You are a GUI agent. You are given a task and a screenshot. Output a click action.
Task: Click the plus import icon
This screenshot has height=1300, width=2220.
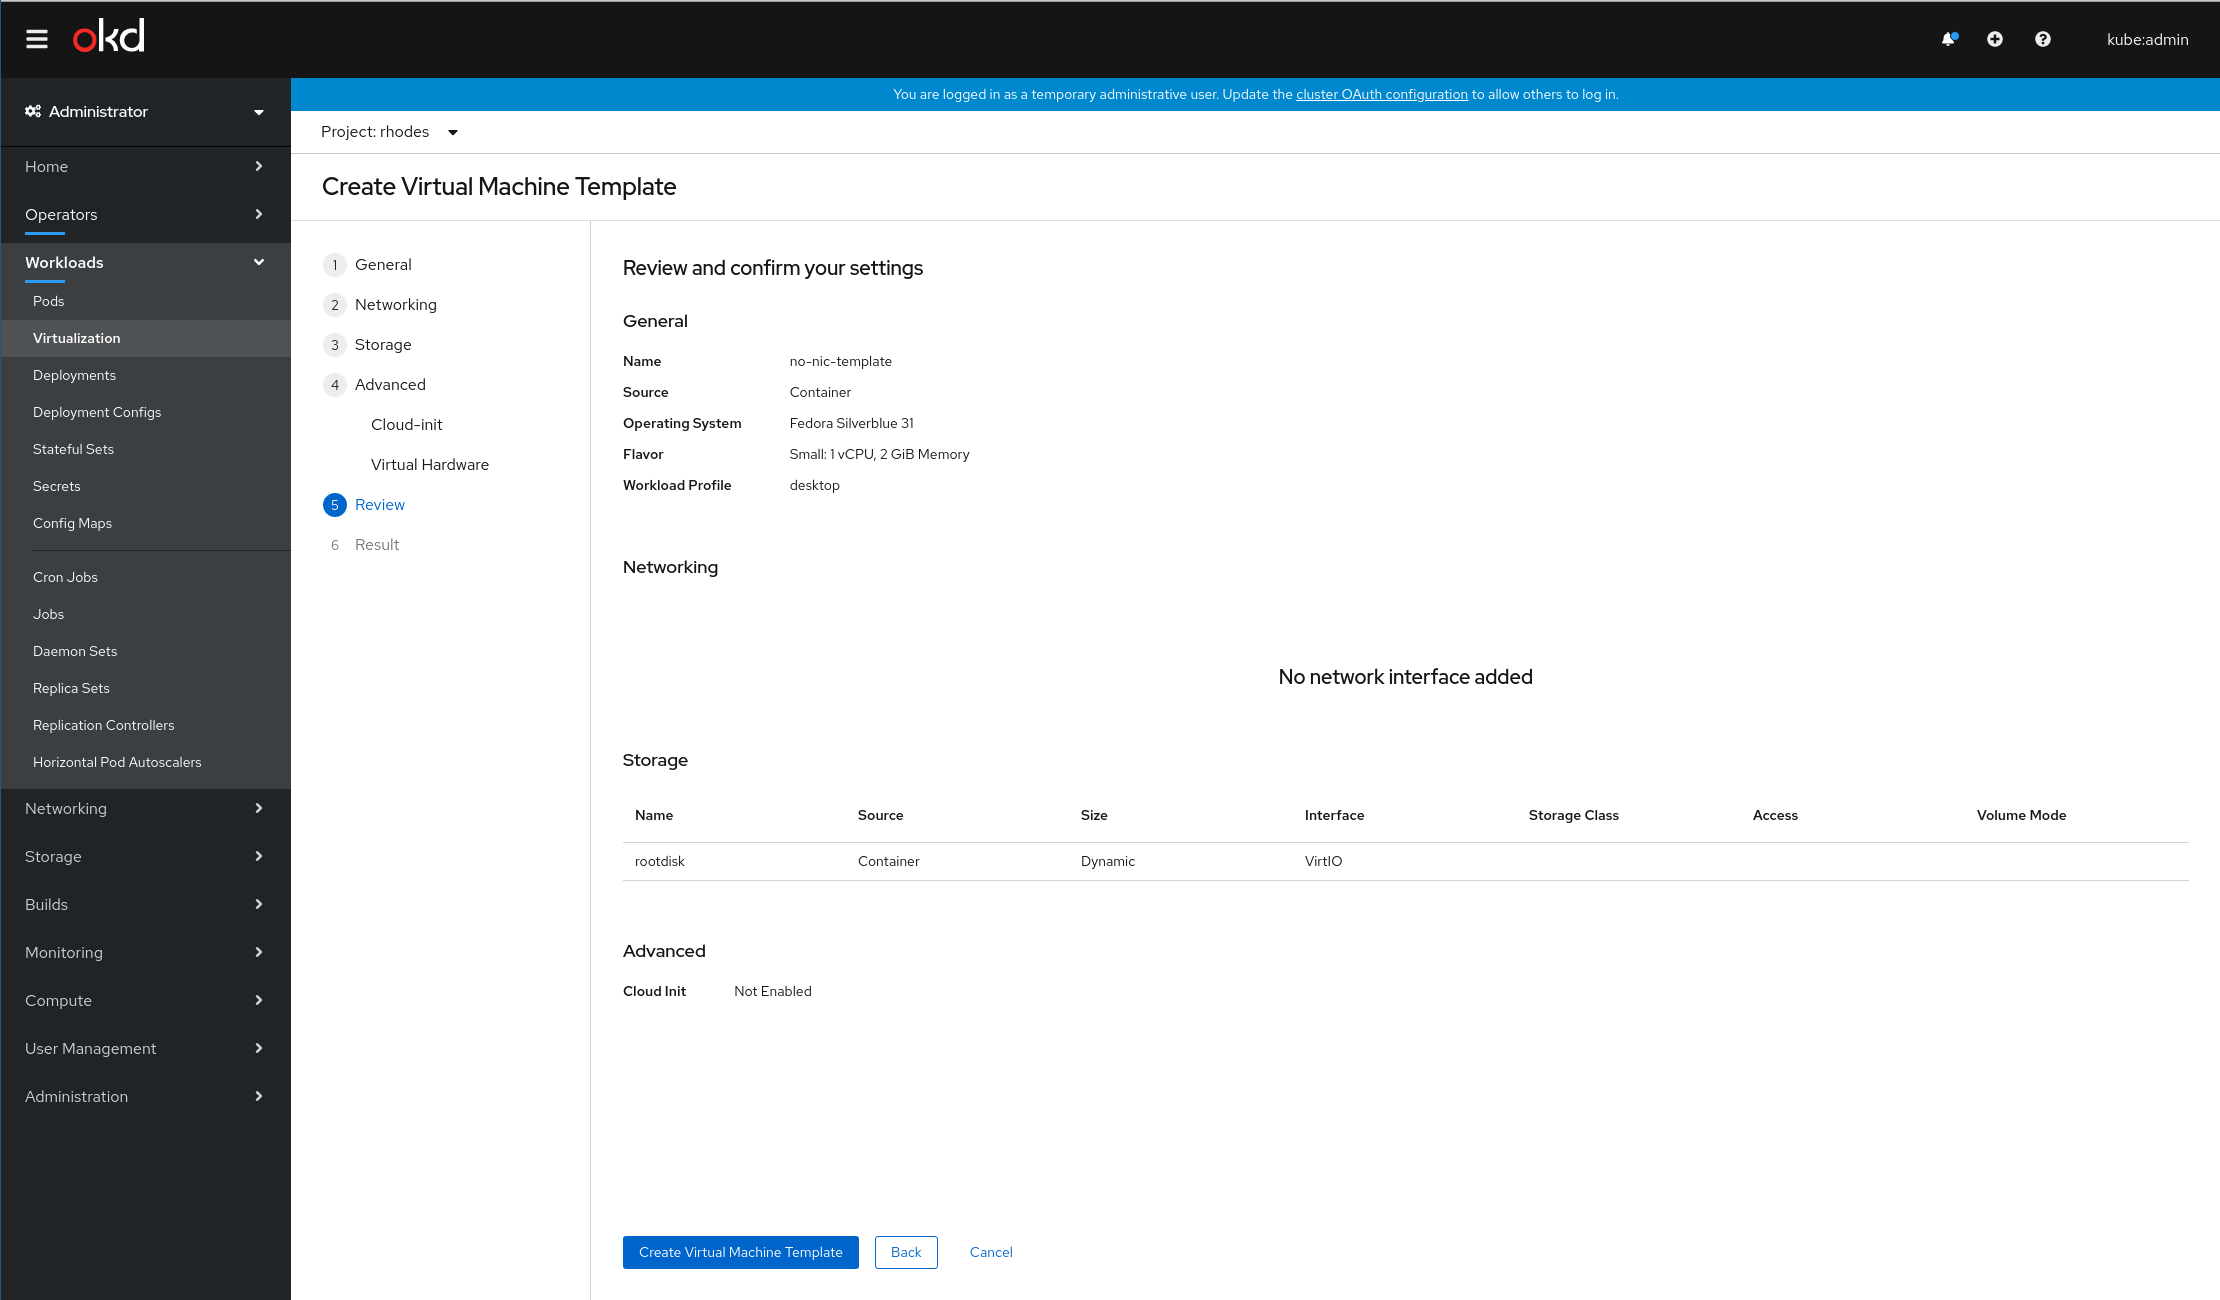1995,39
